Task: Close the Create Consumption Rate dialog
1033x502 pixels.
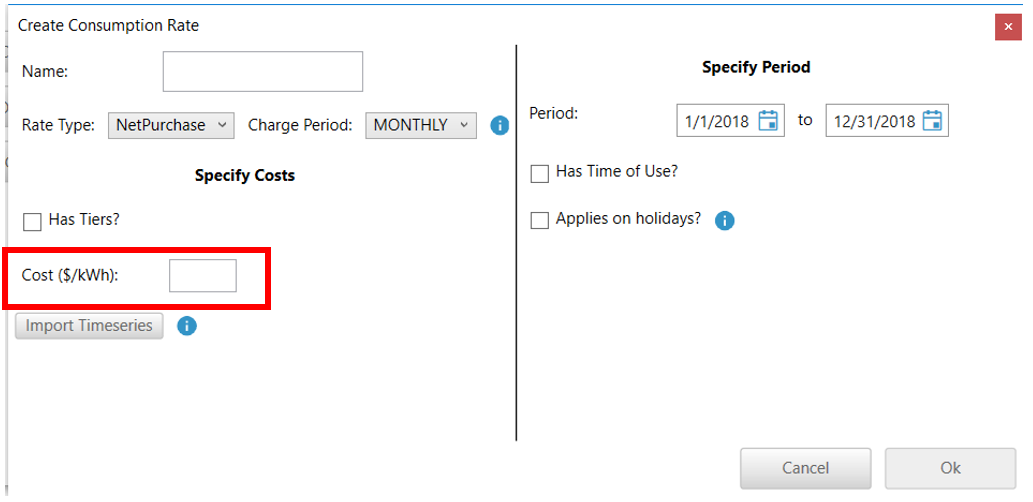Action: 1007,27
